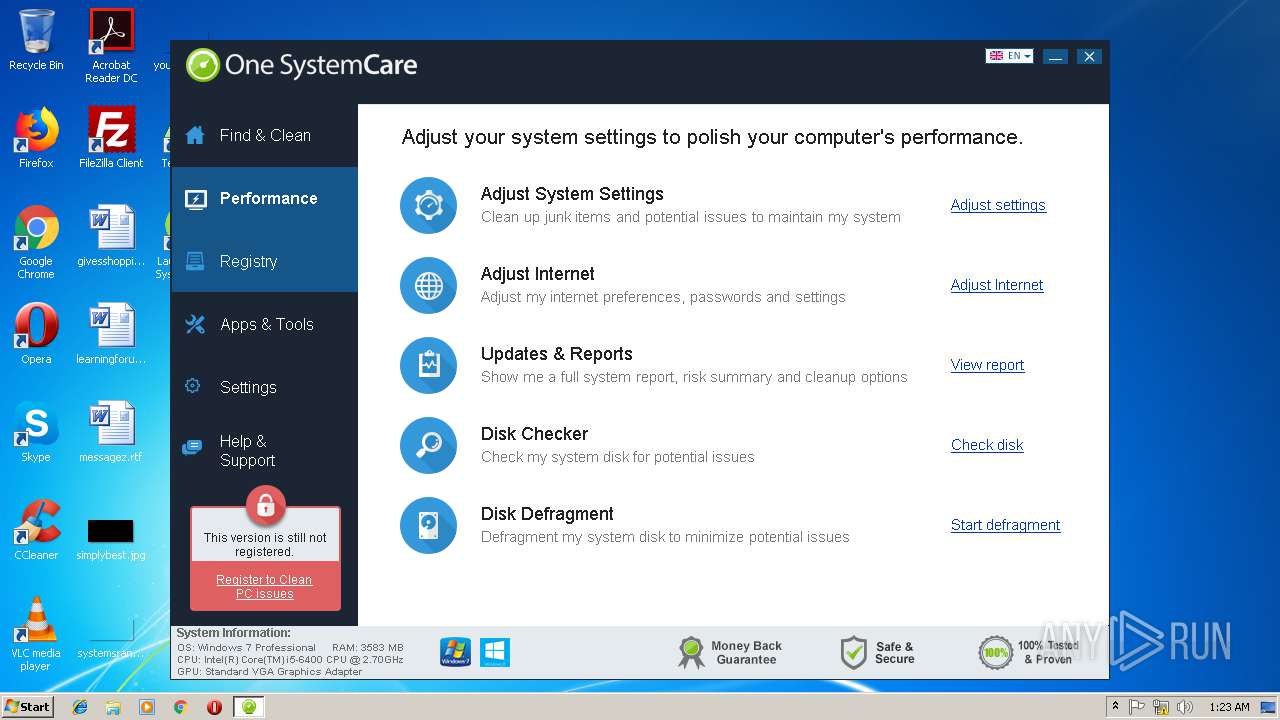
Task: Click the Adjust Internet link
Action: point(997,285)
